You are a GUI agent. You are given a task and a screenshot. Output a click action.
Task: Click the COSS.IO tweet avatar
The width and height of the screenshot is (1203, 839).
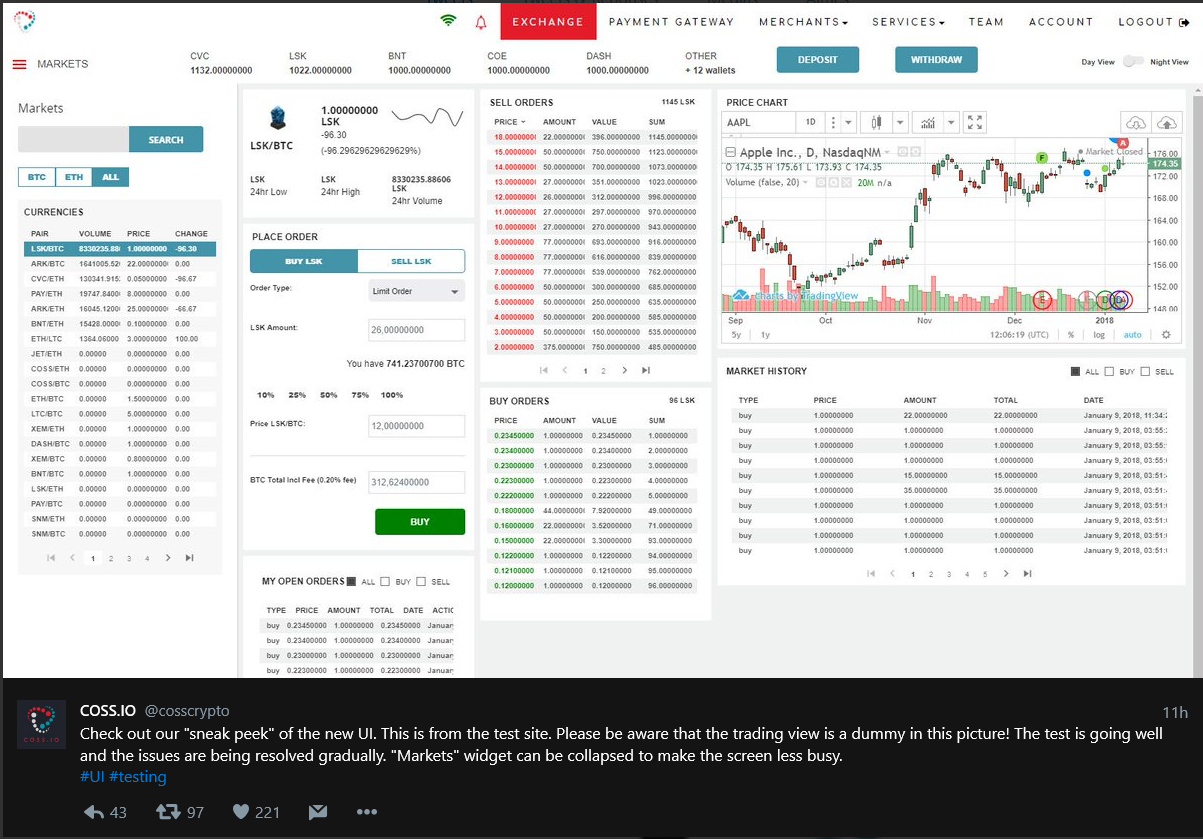tap(41, 725)
